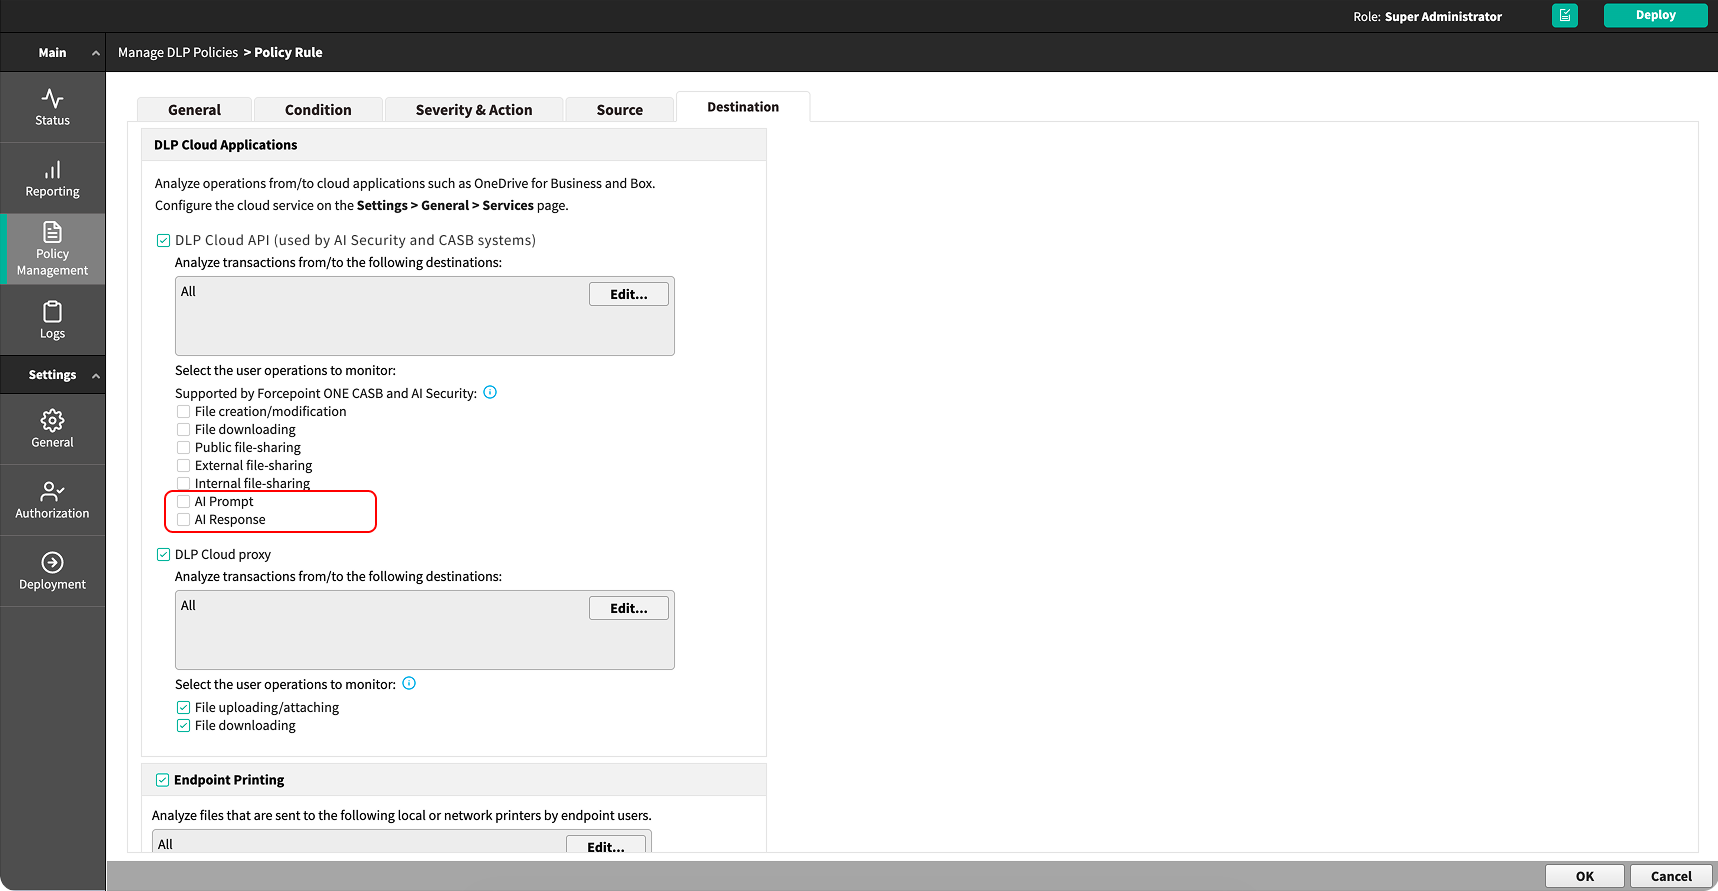The height and width of the screenshot is (891, 1718).
Task: Cancel the policy rule changes
Action: 1671,876
